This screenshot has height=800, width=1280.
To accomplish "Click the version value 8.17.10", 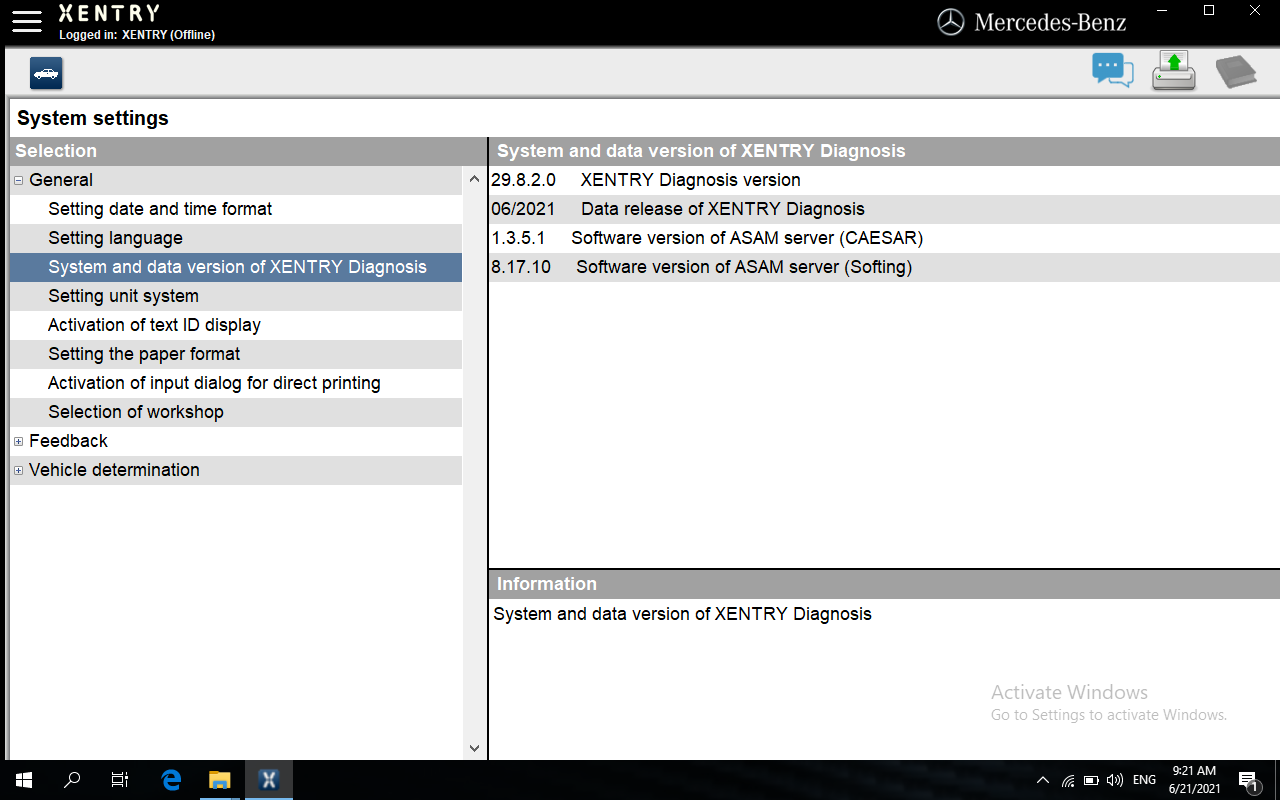I will [x=521, y=267].
